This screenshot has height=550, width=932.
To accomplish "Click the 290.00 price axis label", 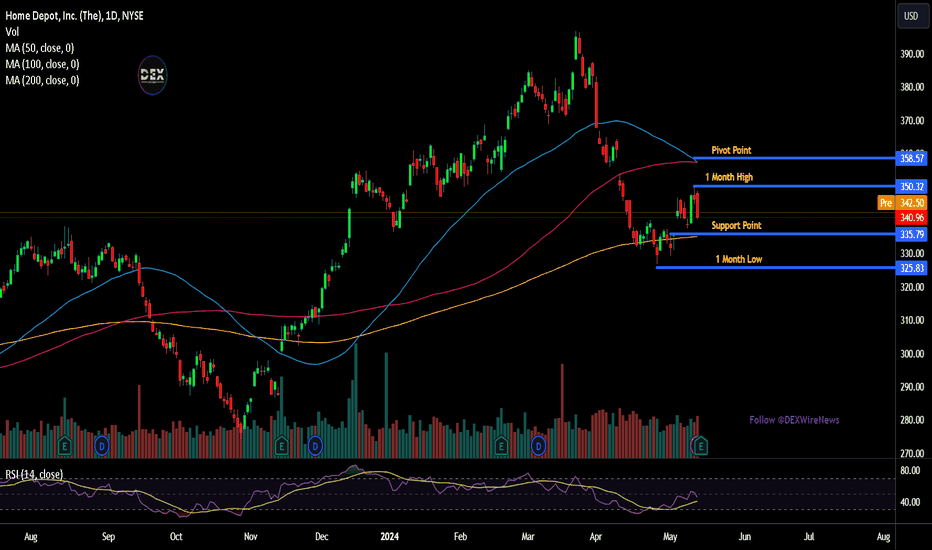I will [912, 387].
